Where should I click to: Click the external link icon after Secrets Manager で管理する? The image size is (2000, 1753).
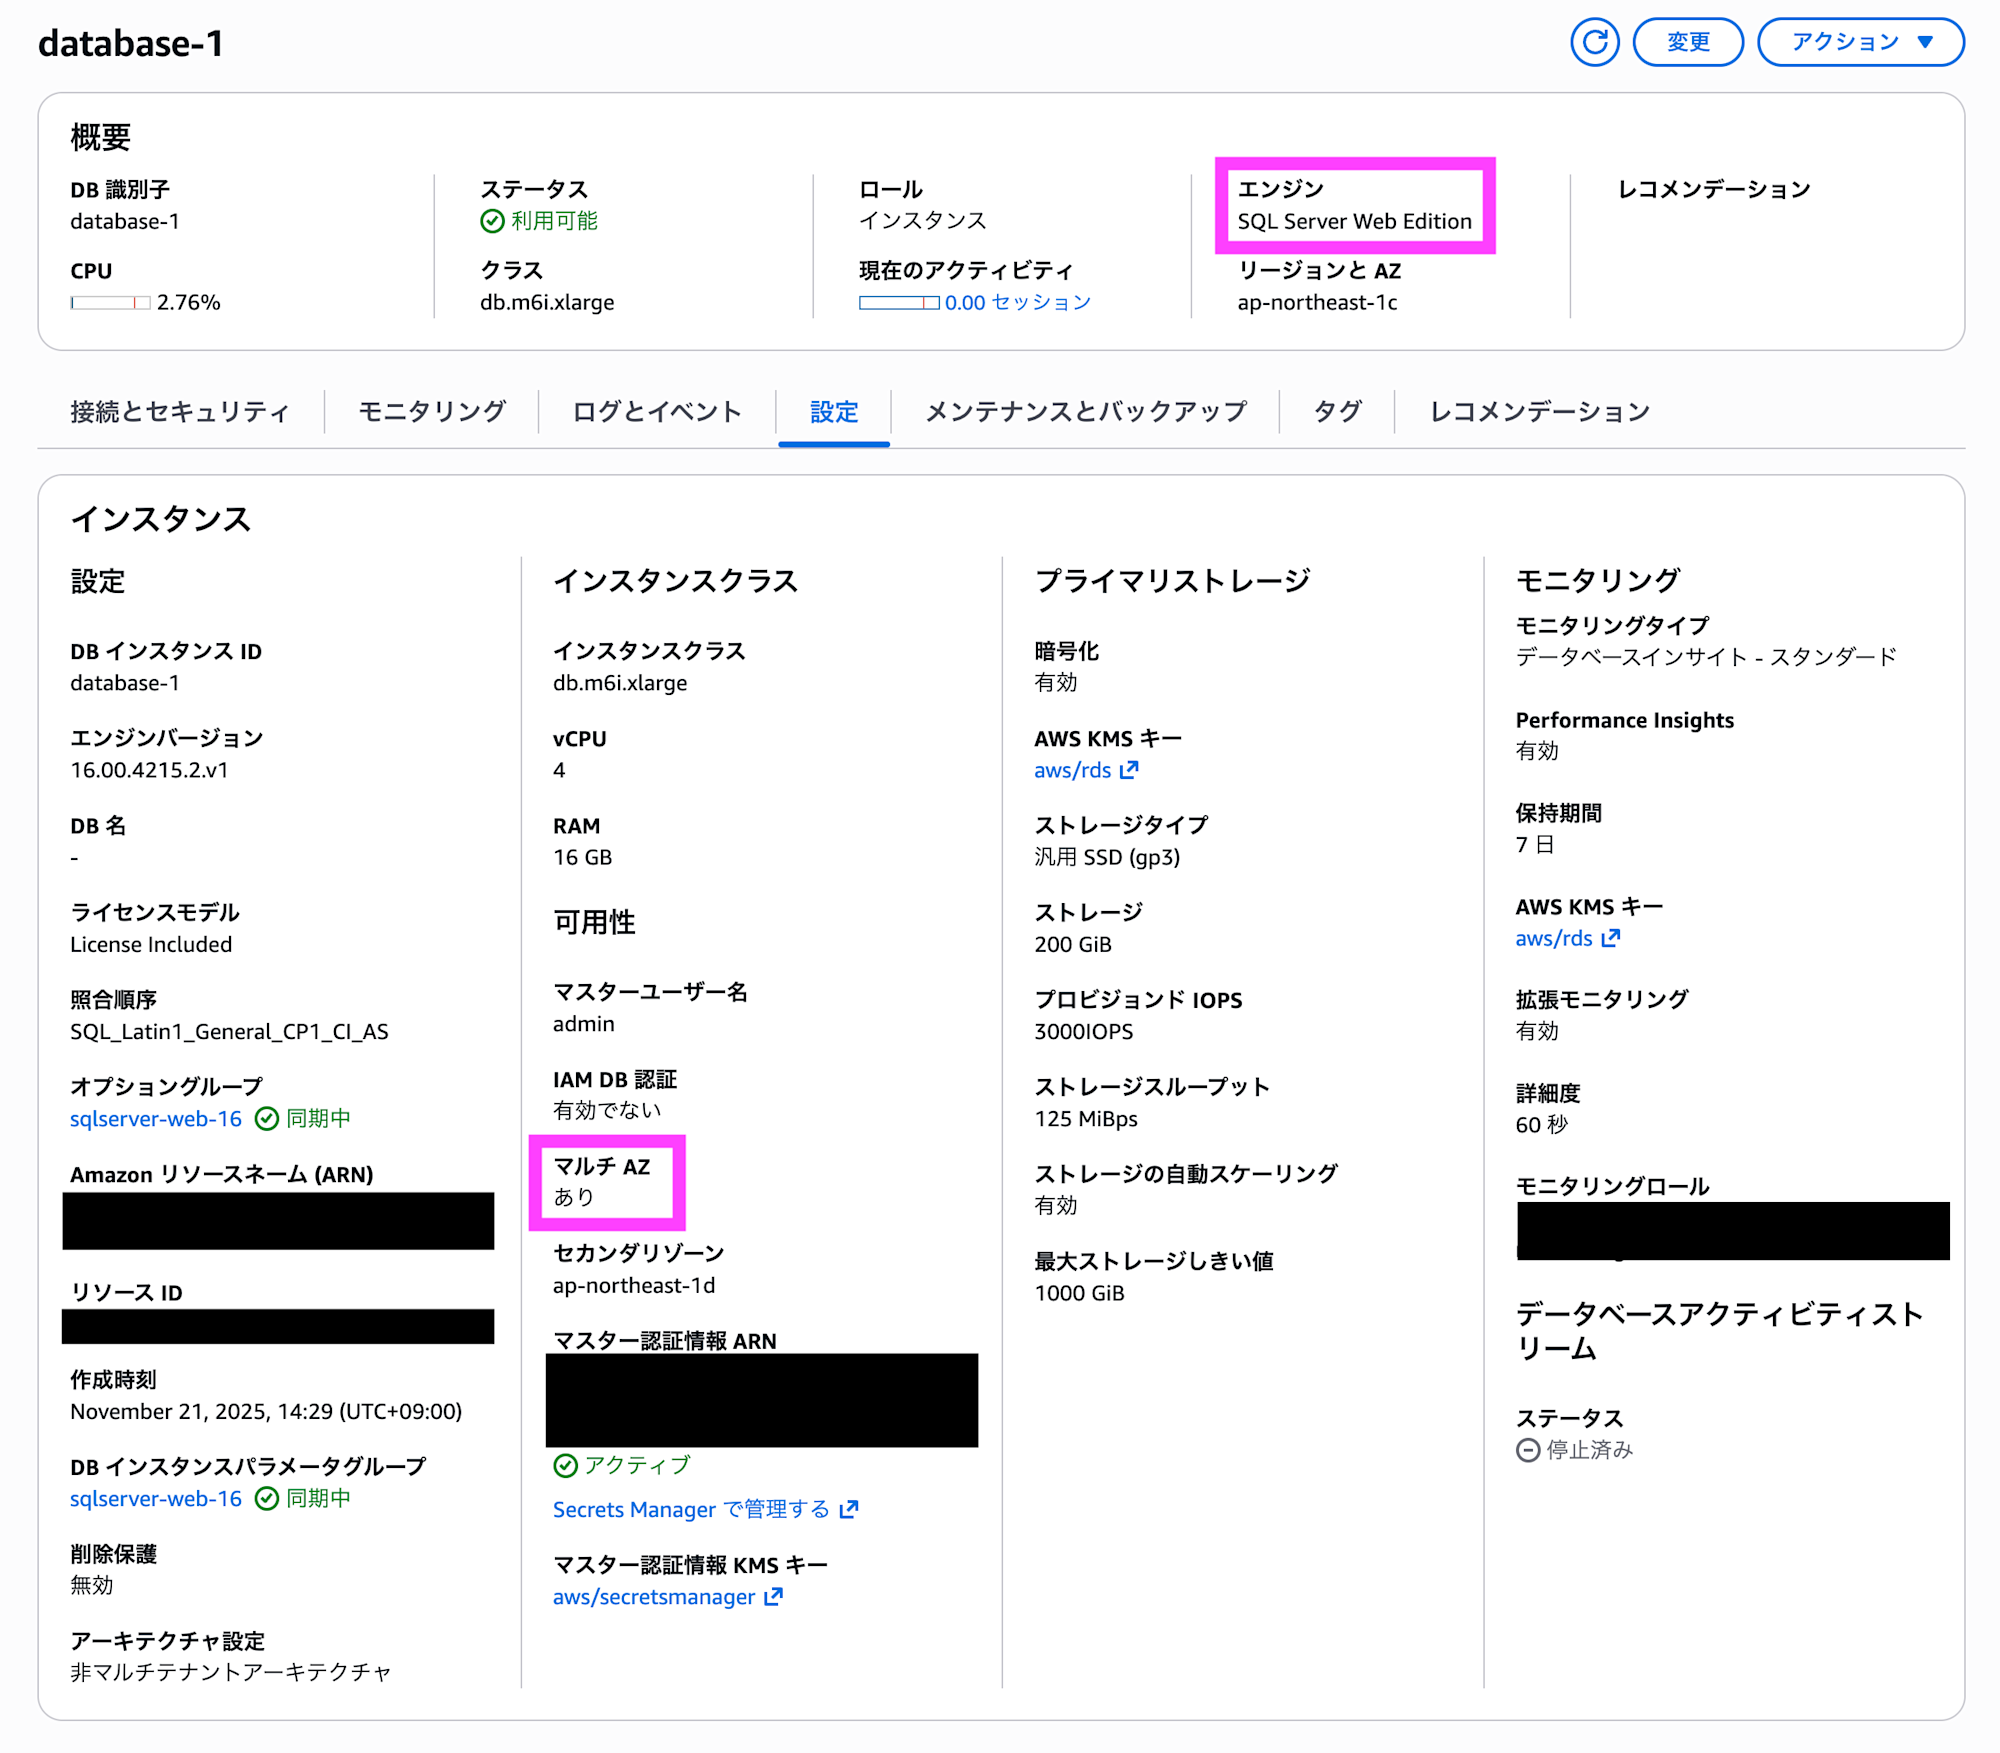[849, 1509]
